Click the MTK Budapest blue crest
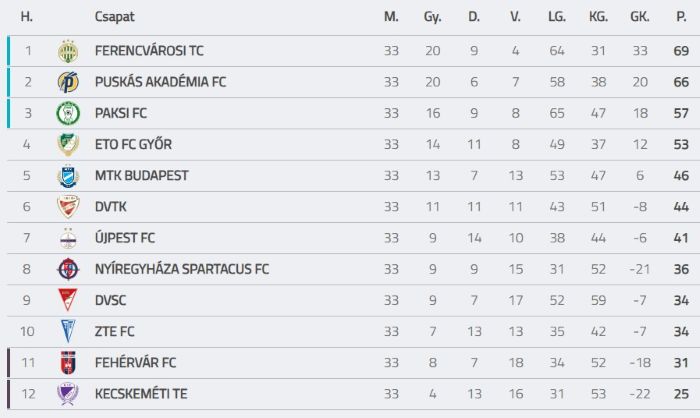This screenshot has width=700, height=418. click(68, 176)
